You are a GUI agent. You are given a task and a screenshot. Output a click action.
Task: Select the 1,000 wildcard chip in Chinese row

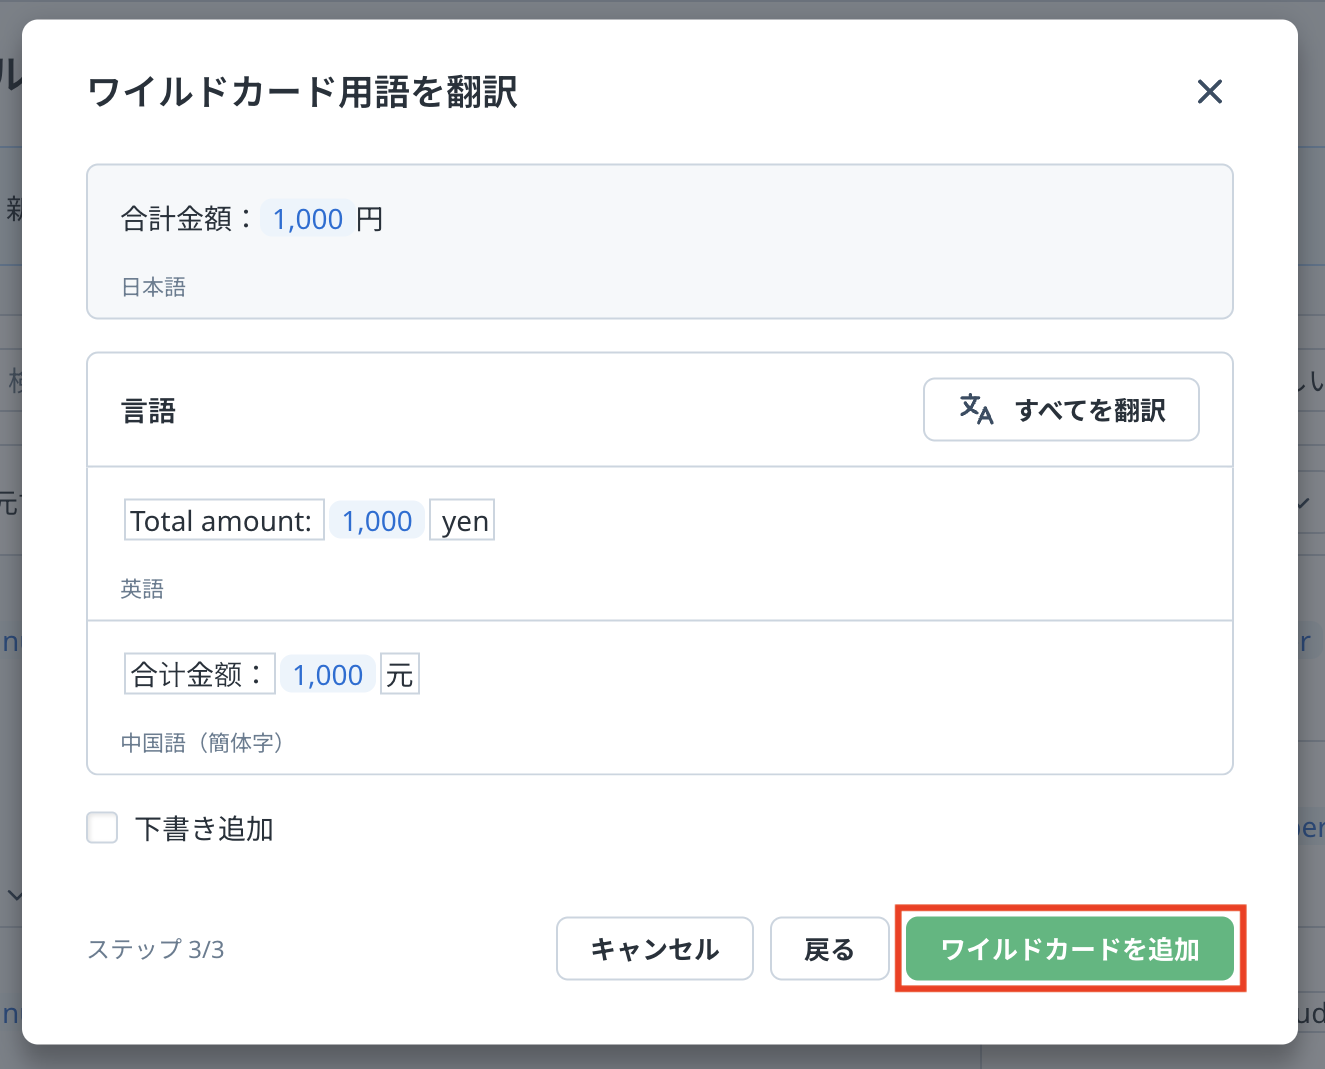[328, 674]
